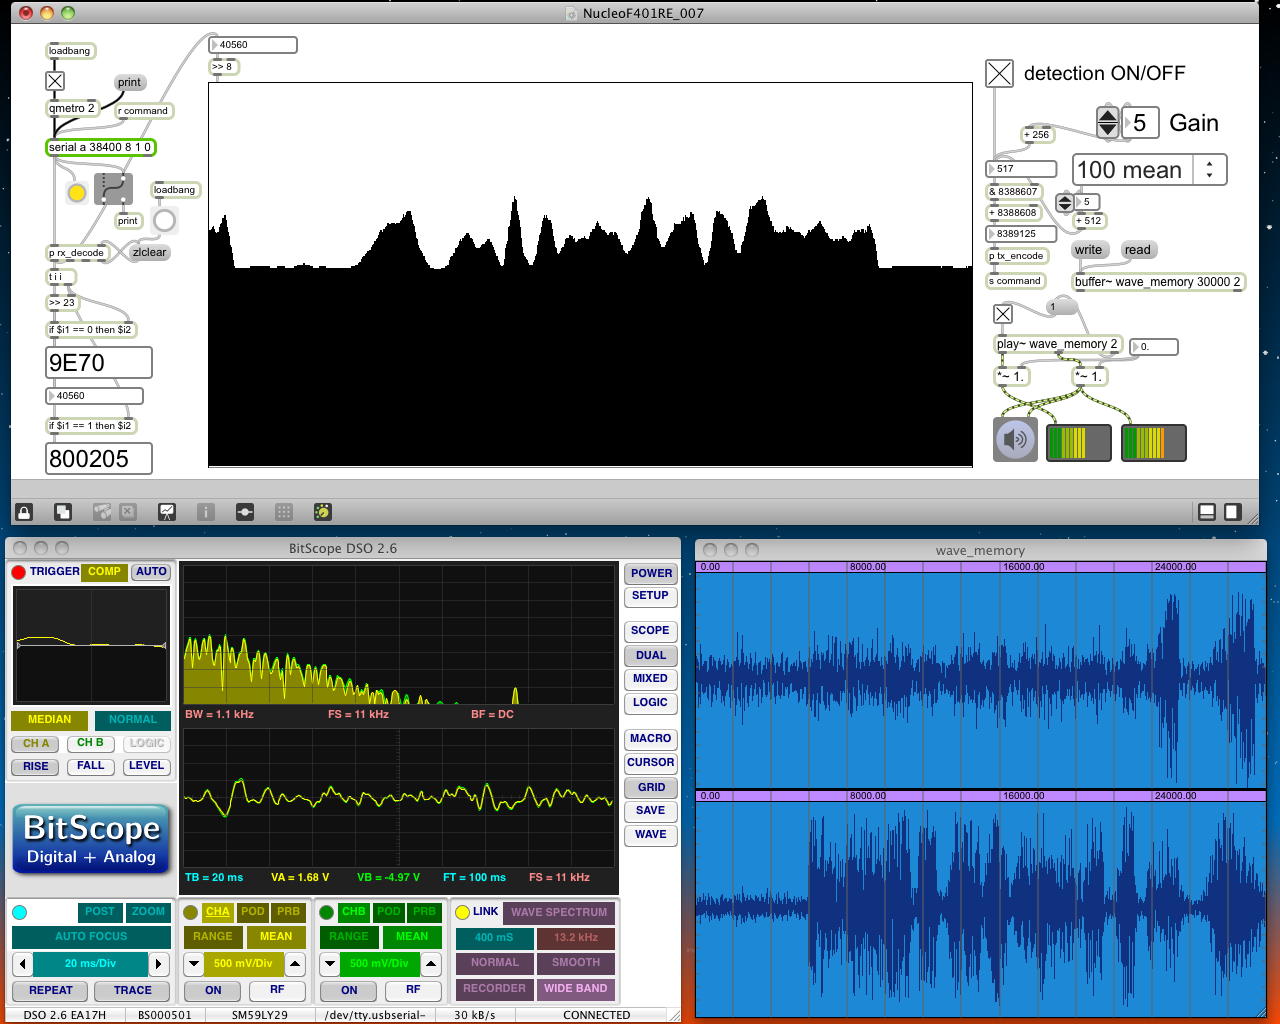1280x1024 pixels.
Task: Click the new view overlapping squares icon
Action: [x=63, y=512]
